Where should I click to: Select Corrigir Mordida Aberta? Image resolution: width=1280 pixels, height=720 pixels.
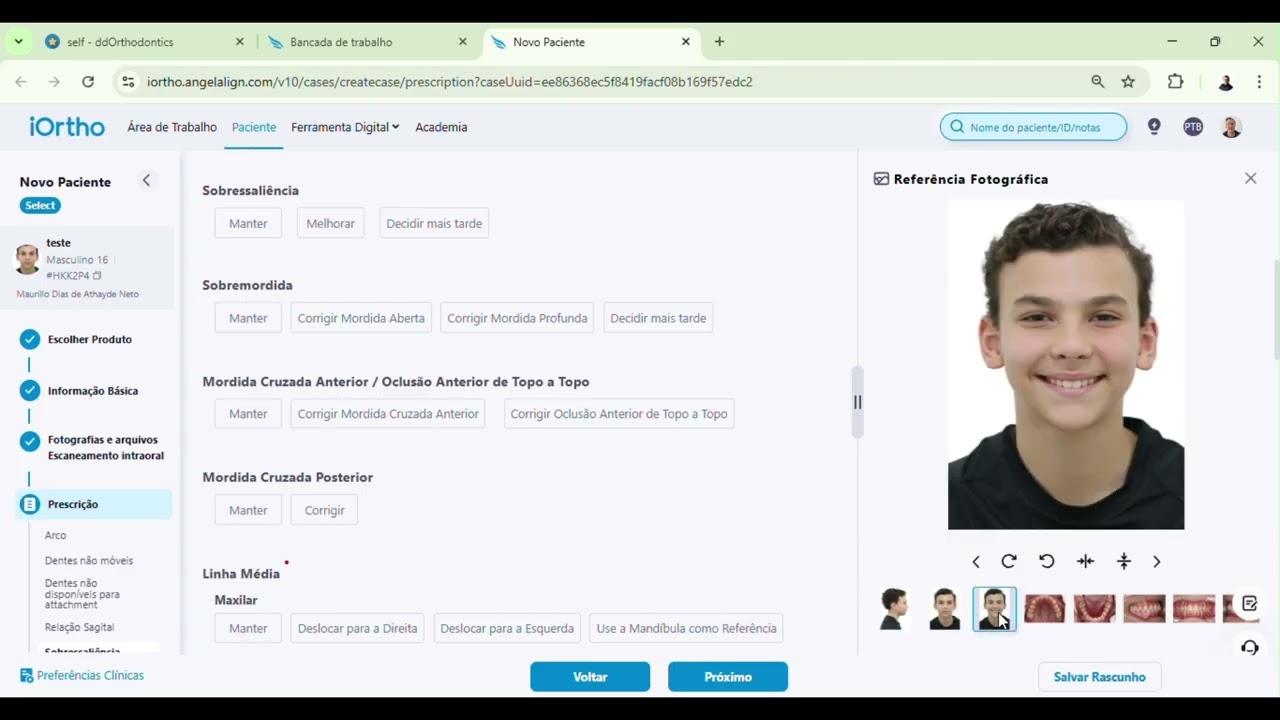(361, 318)
